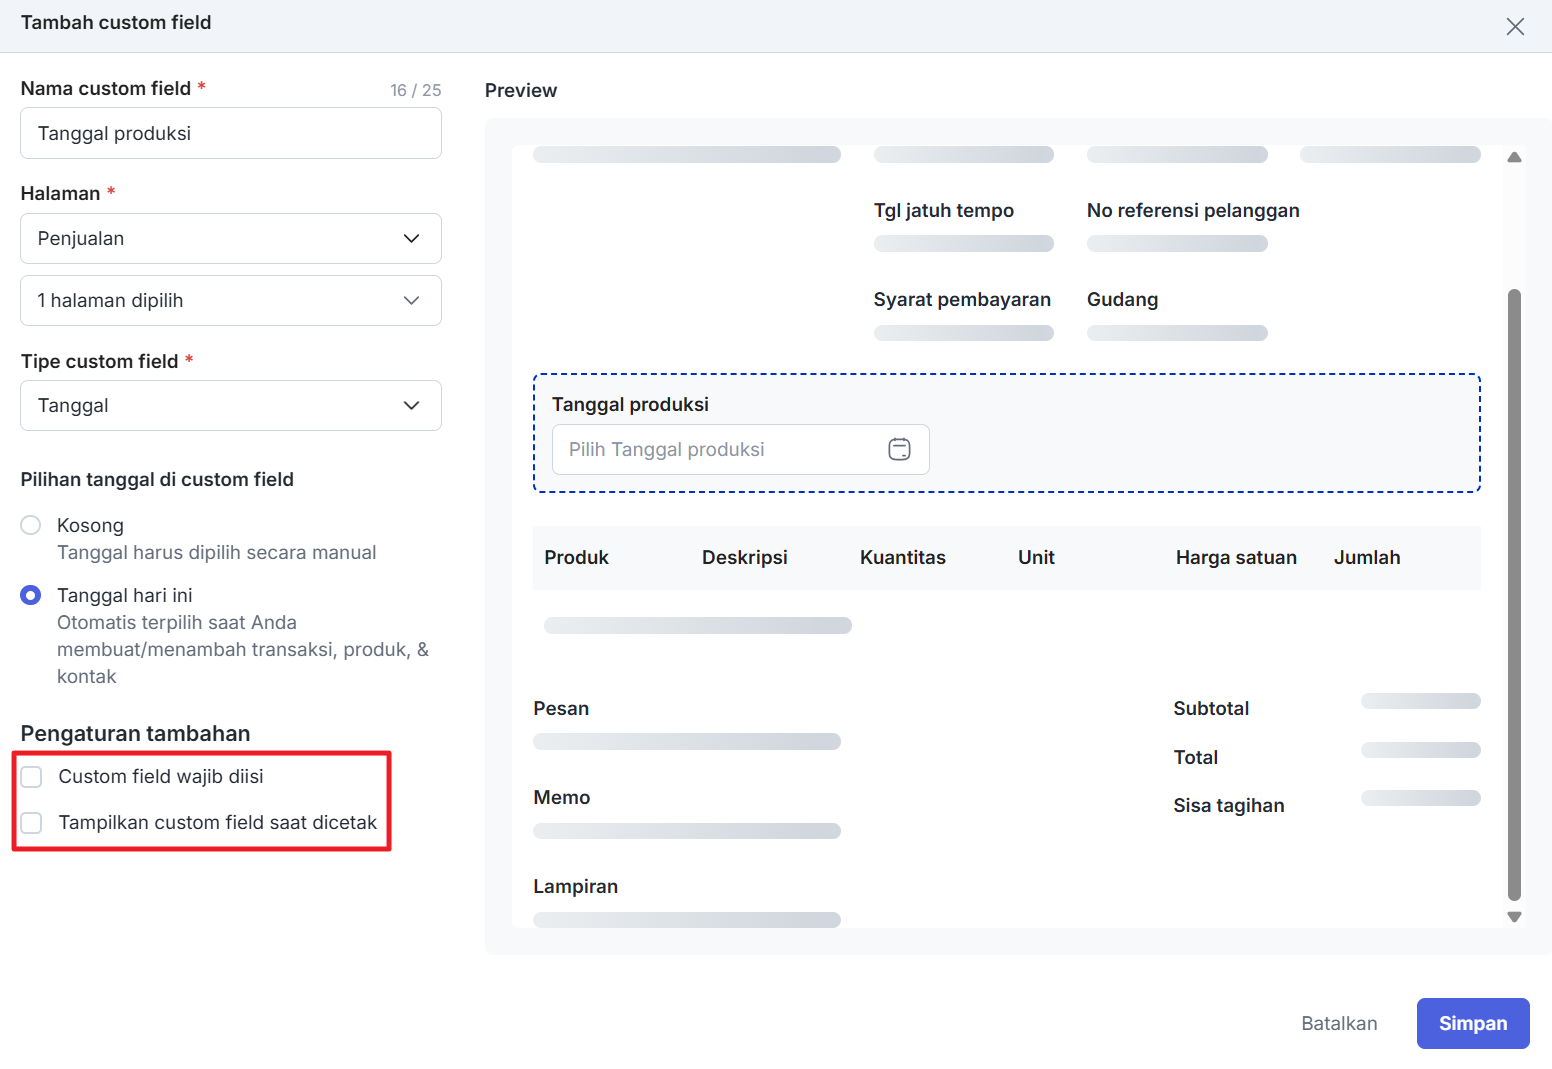Open the Penjualan halaman dropdown
The width and height of the screenshot is (1552, 1069).
[230, 239]
